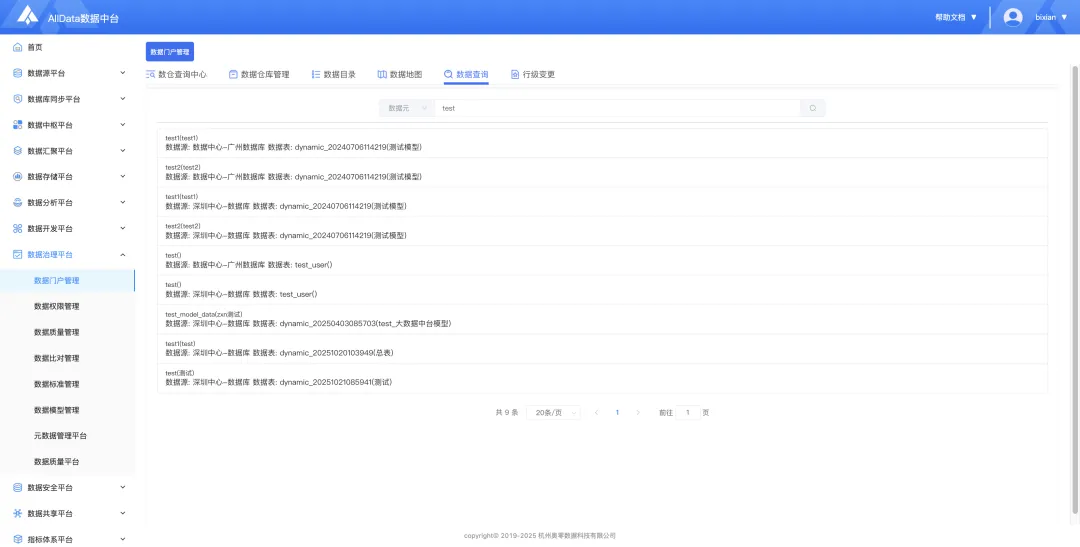The image size is (1080, 547).
Task: Expand the 数据存储平台 chevron
Action: 123,176
